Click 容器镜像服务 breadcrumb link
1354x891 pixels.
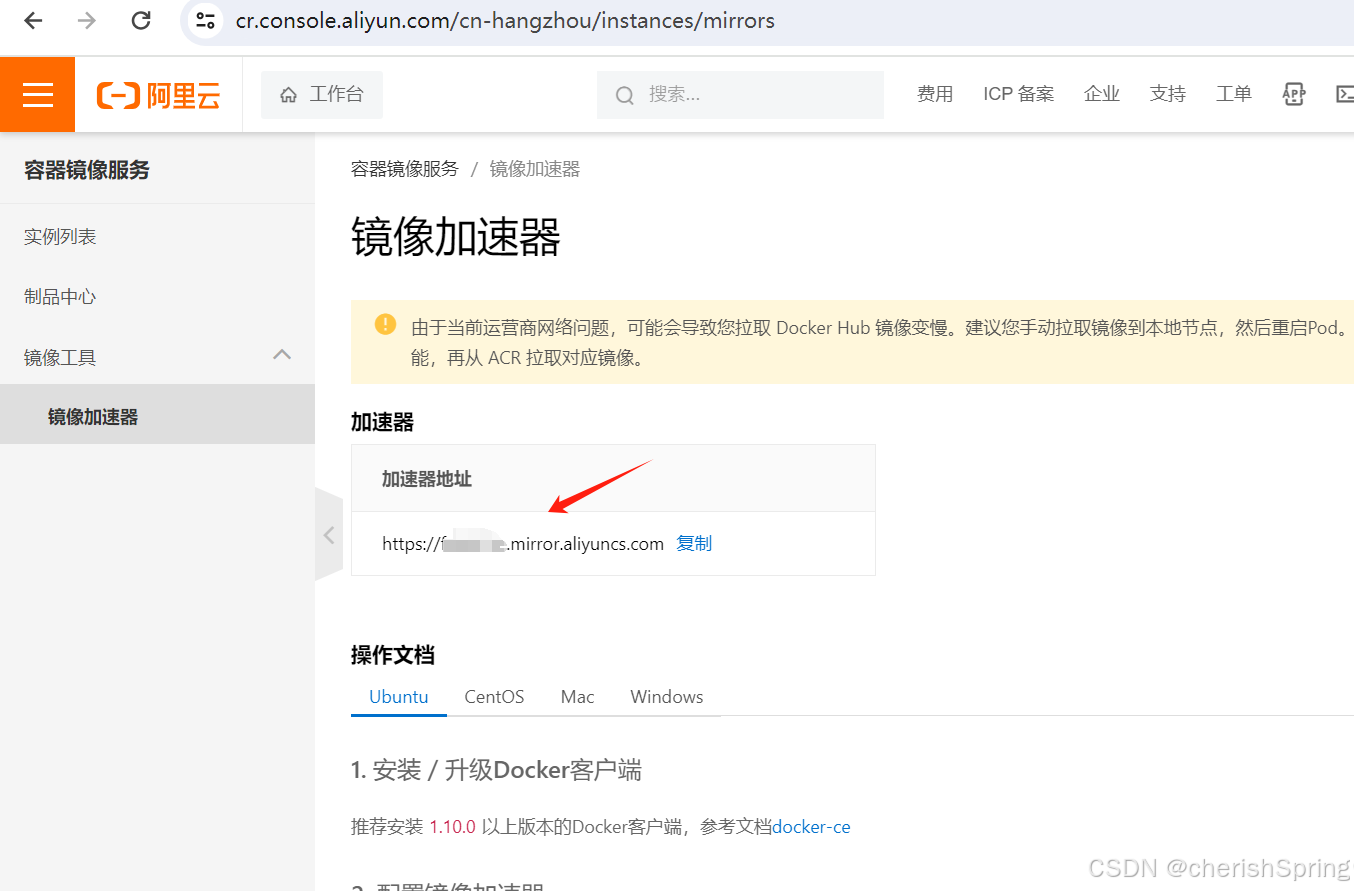point(404,169)
